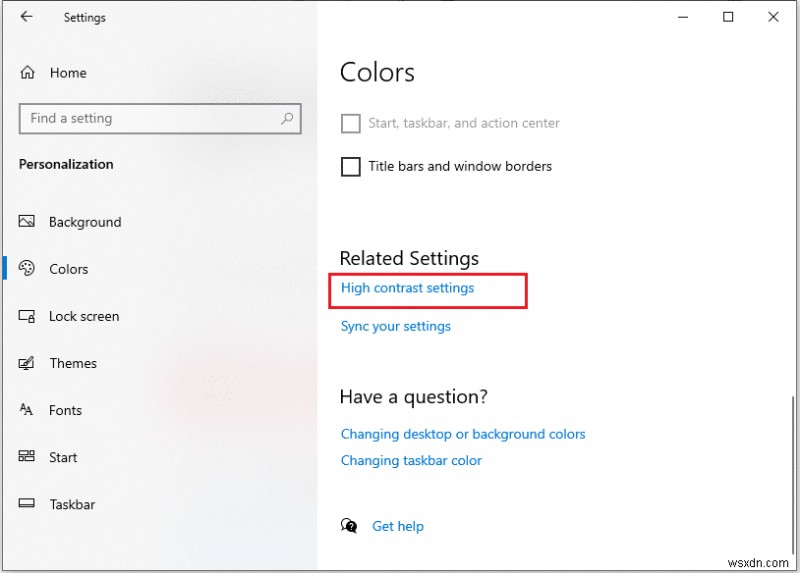
Task: Open Changing desktop or background colors link
Action: coord(462,434)
